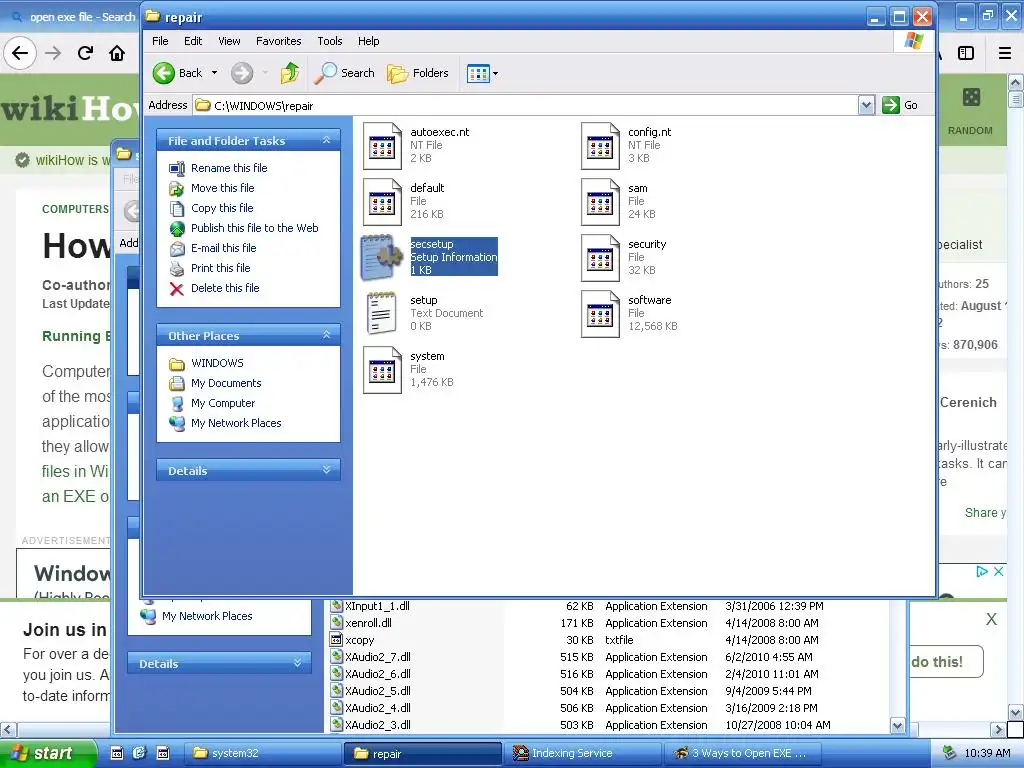The width and height of the screenshot is (1024, 768).
Task: Select the system file icon
Action: click(x=382, y=370)
